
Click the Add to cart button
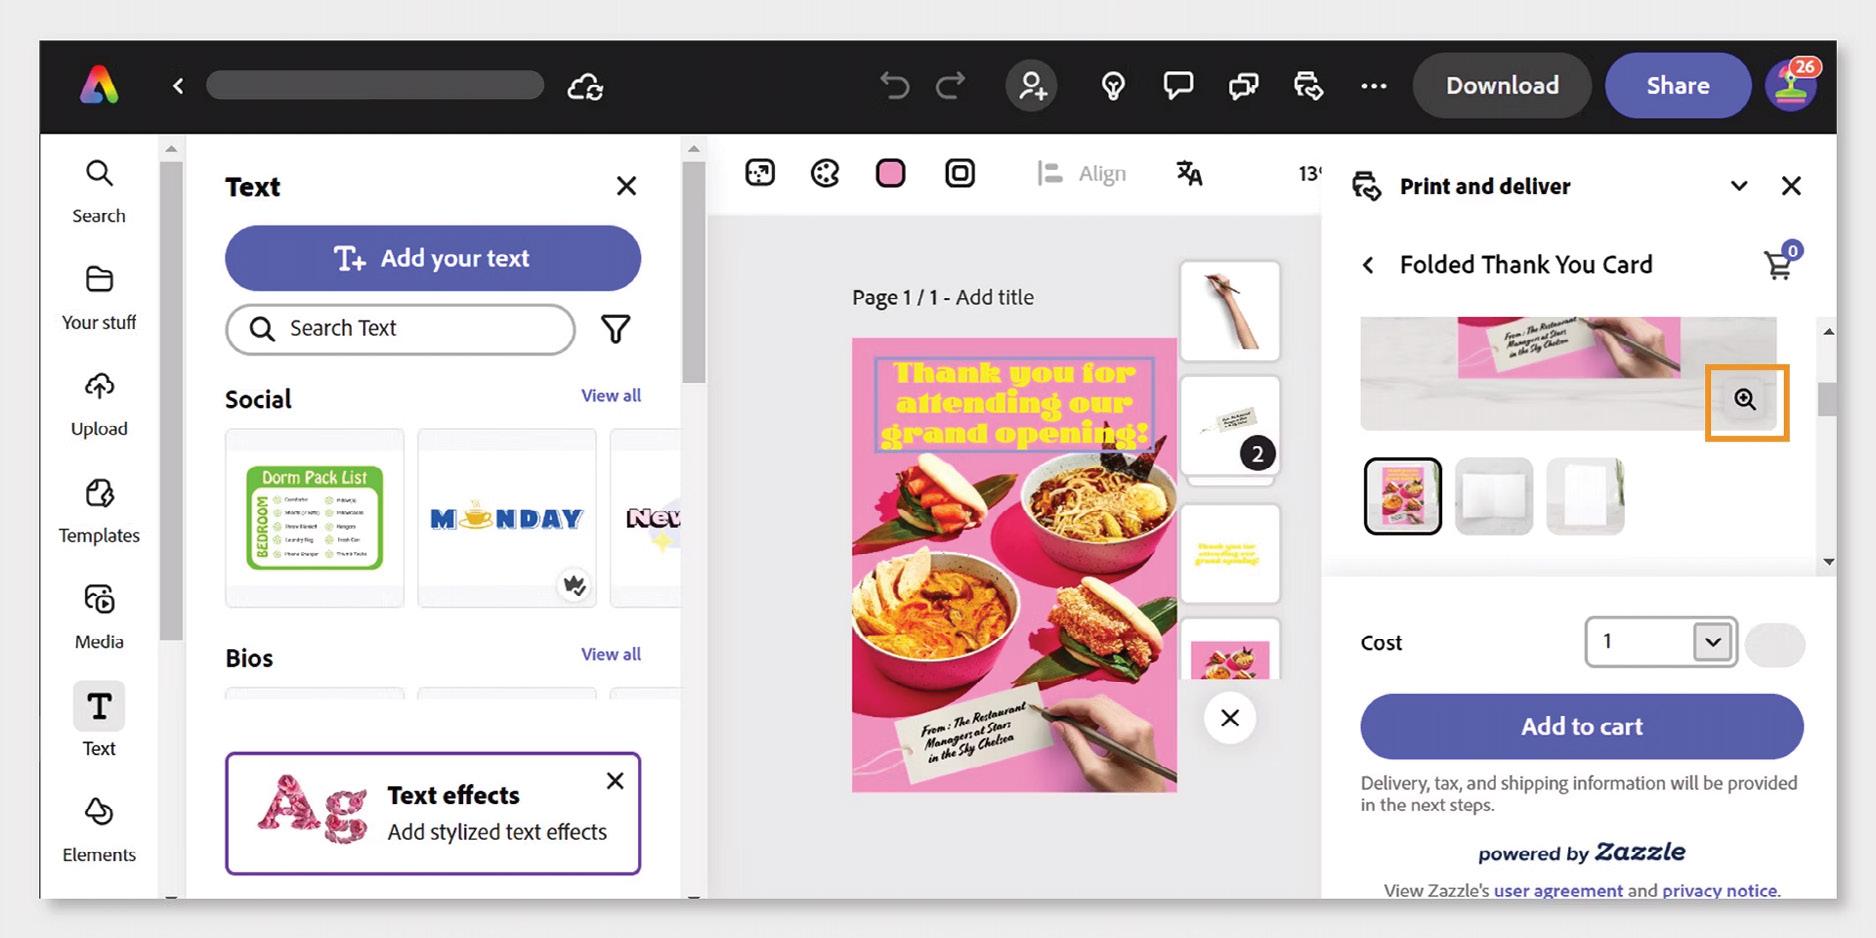(1582, 727)
